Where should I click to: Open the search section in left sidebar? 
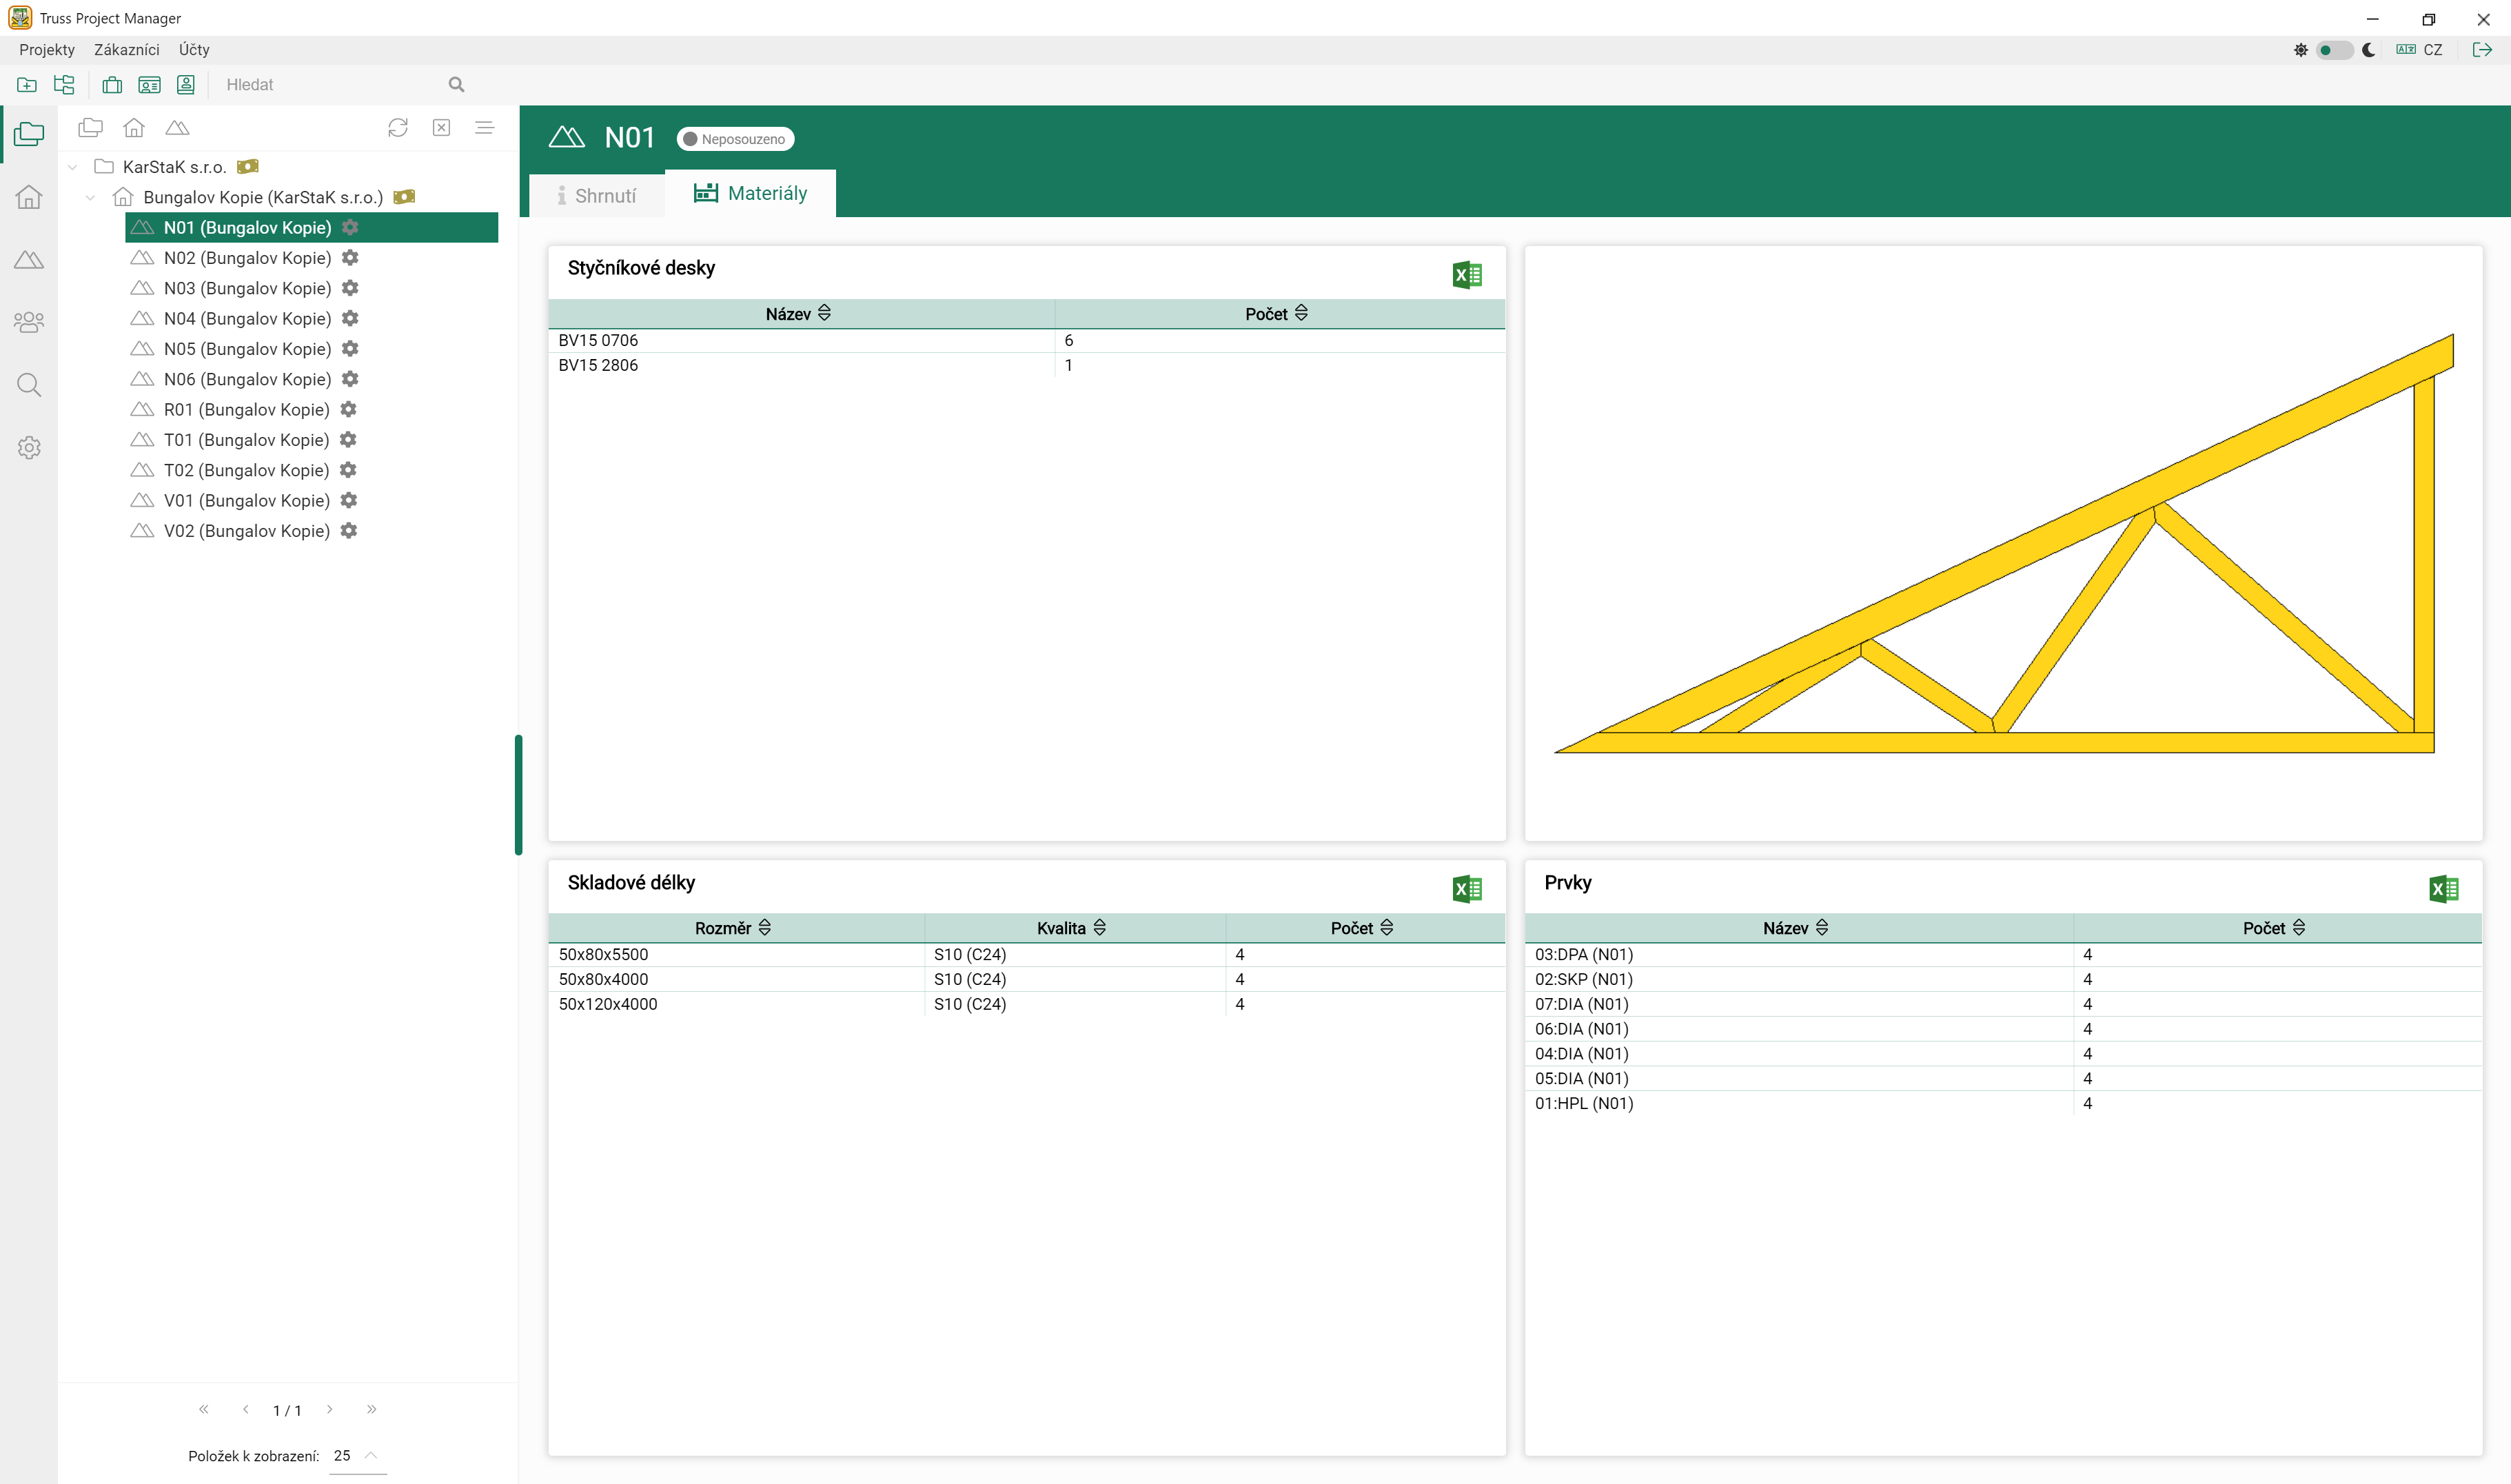pos(29,385)
